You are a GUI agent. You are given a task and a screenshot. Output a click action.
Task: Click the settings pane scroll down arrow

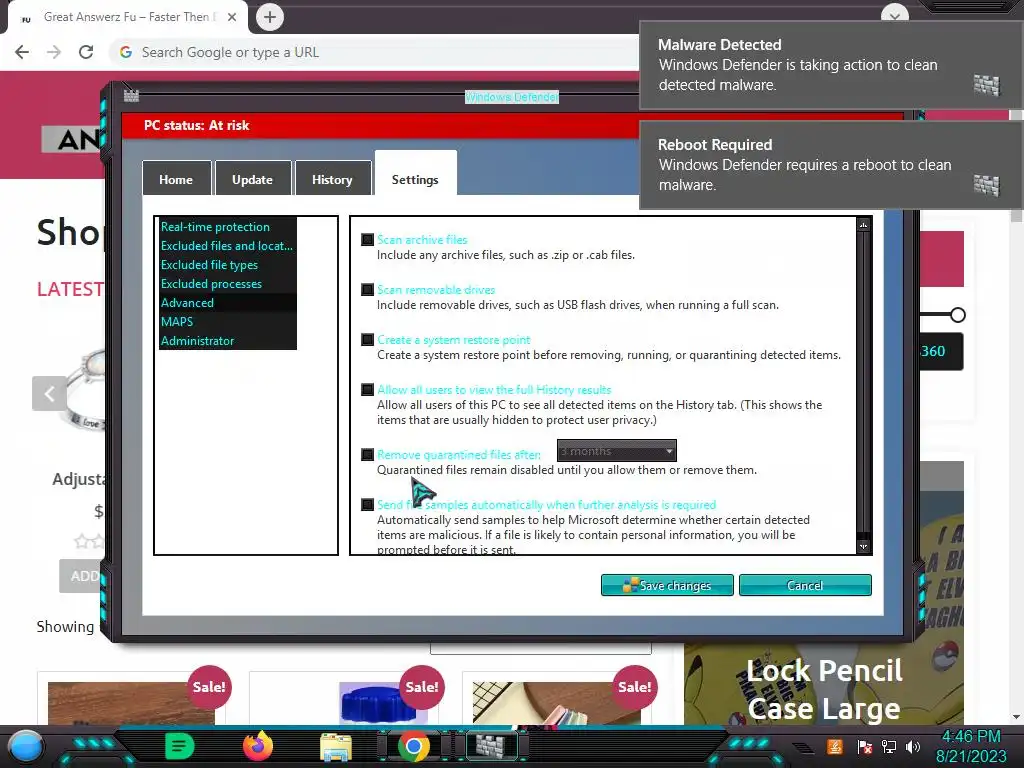[x=863, y=546]
